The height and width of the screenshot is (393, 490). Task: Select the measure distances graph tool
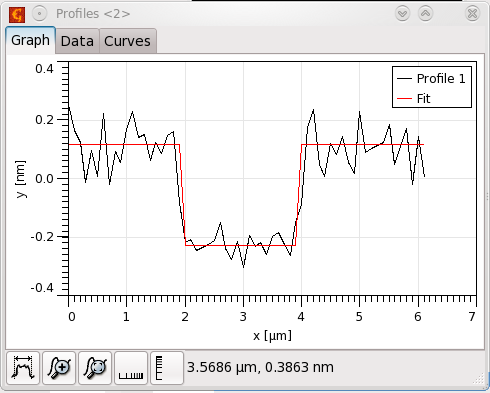[23, 368]
